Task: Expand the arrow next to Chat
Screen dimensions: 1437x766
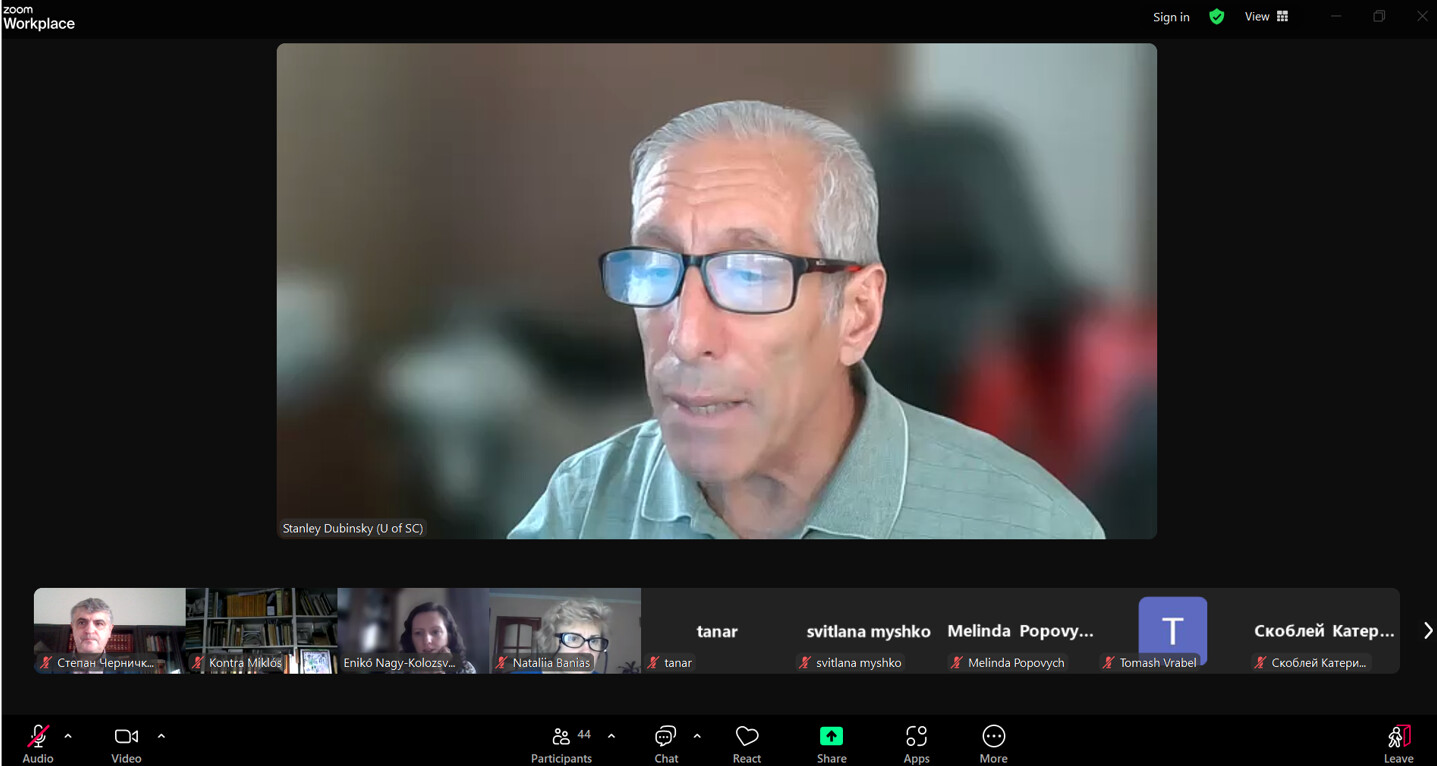Action: click(697, 736)
